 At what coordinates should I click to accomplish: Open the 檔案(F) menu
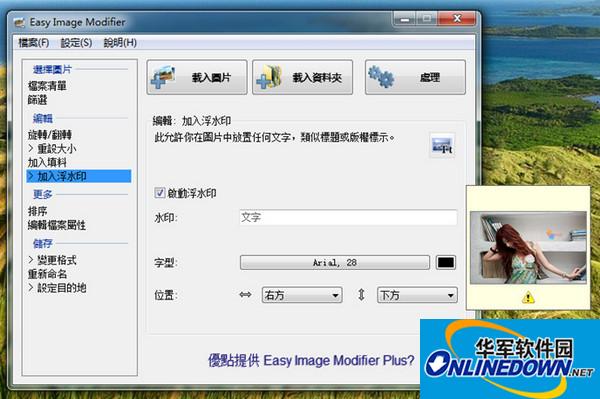click(x=34, y=43)
